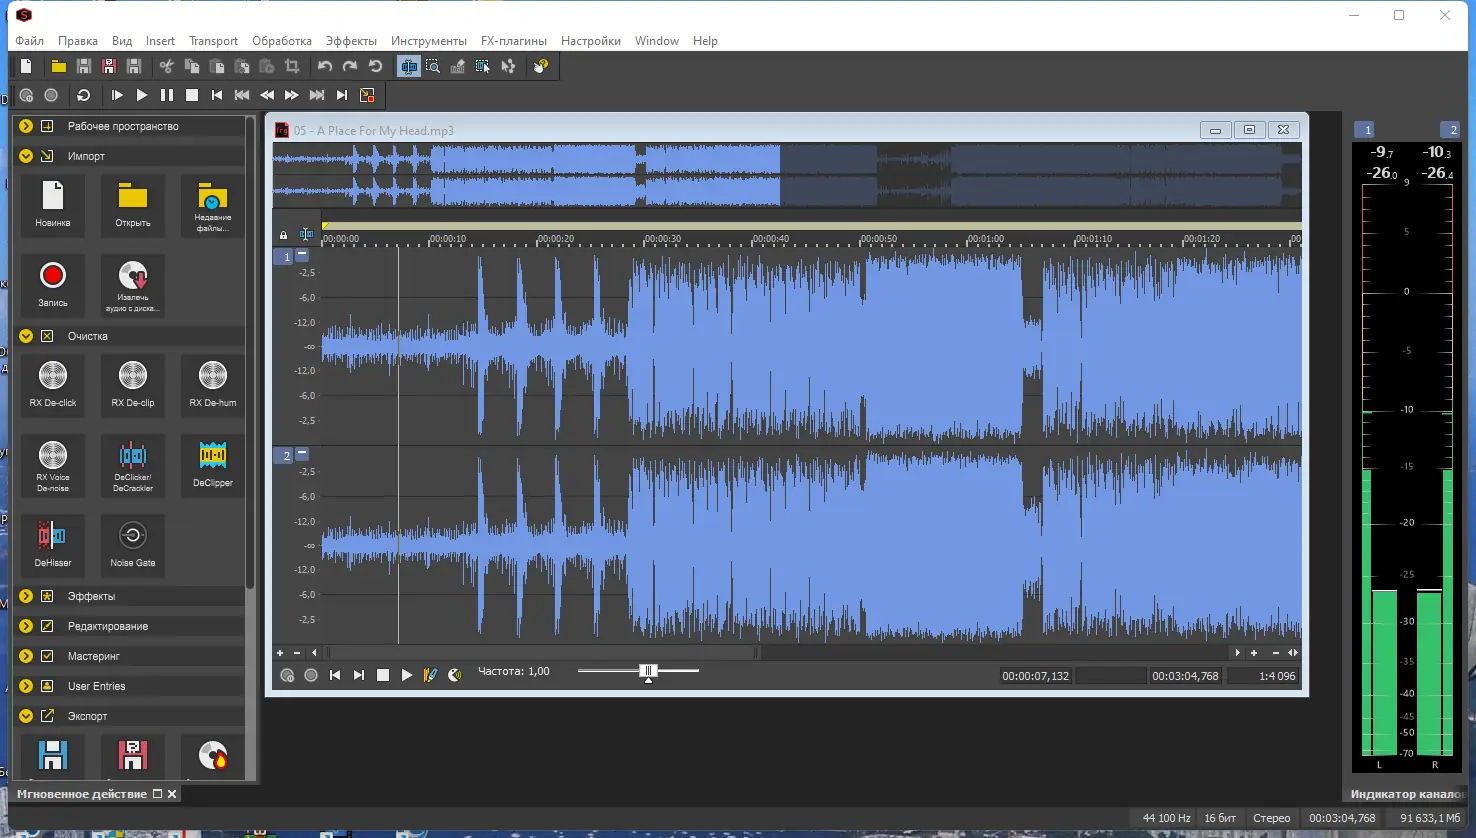Click the cursor position field 00:00:07,132

pyautogui.click(x=1036, y=676)
